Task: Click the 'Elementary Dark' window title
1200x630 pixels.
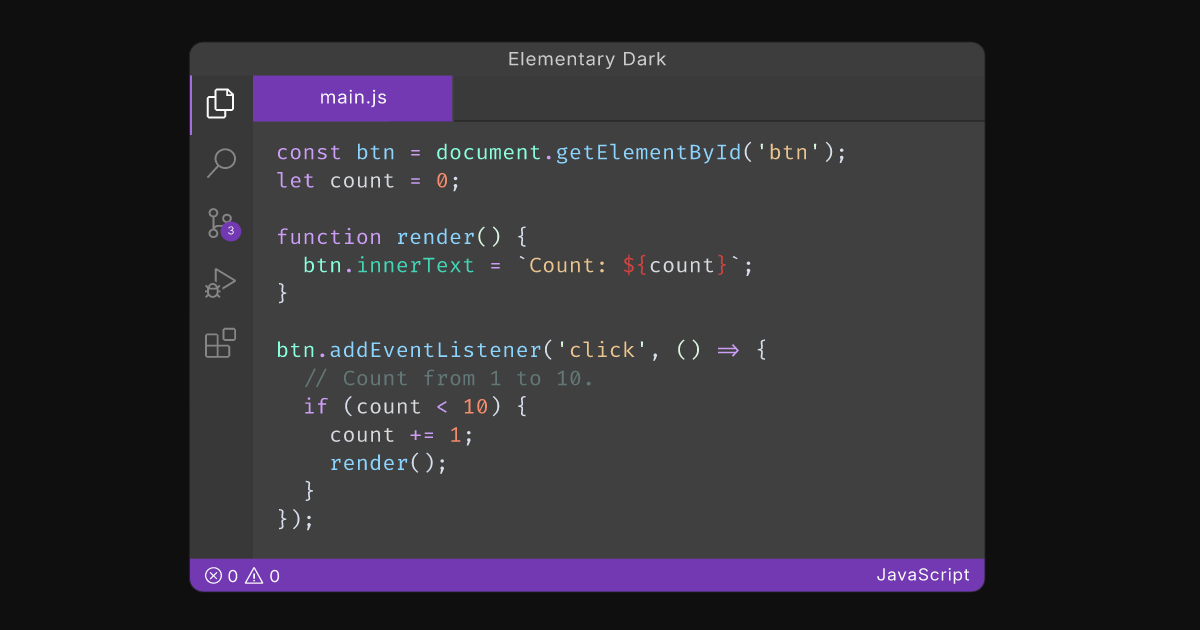Action: [x=587, y=59]
